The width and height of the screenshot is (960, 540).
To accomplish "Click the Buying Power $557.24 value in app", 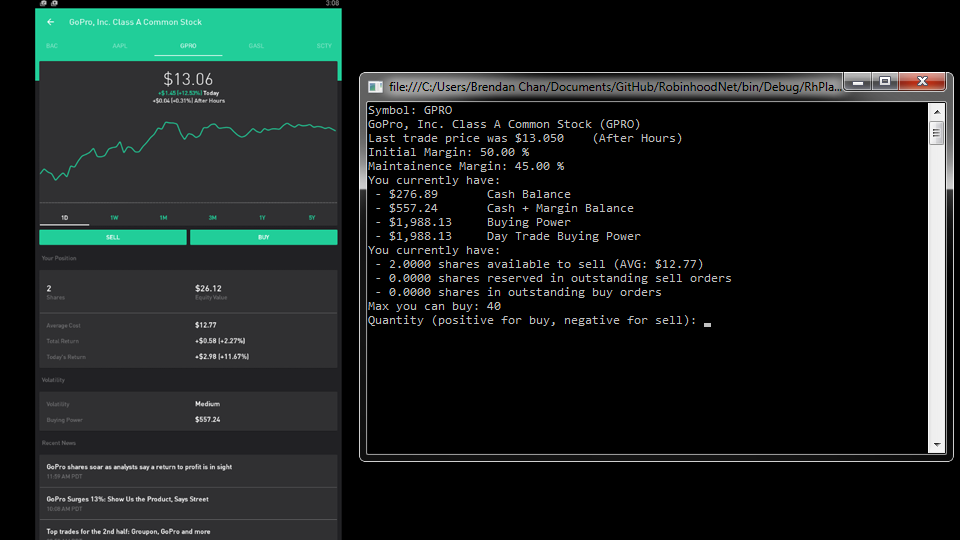I will pos(208,419).
